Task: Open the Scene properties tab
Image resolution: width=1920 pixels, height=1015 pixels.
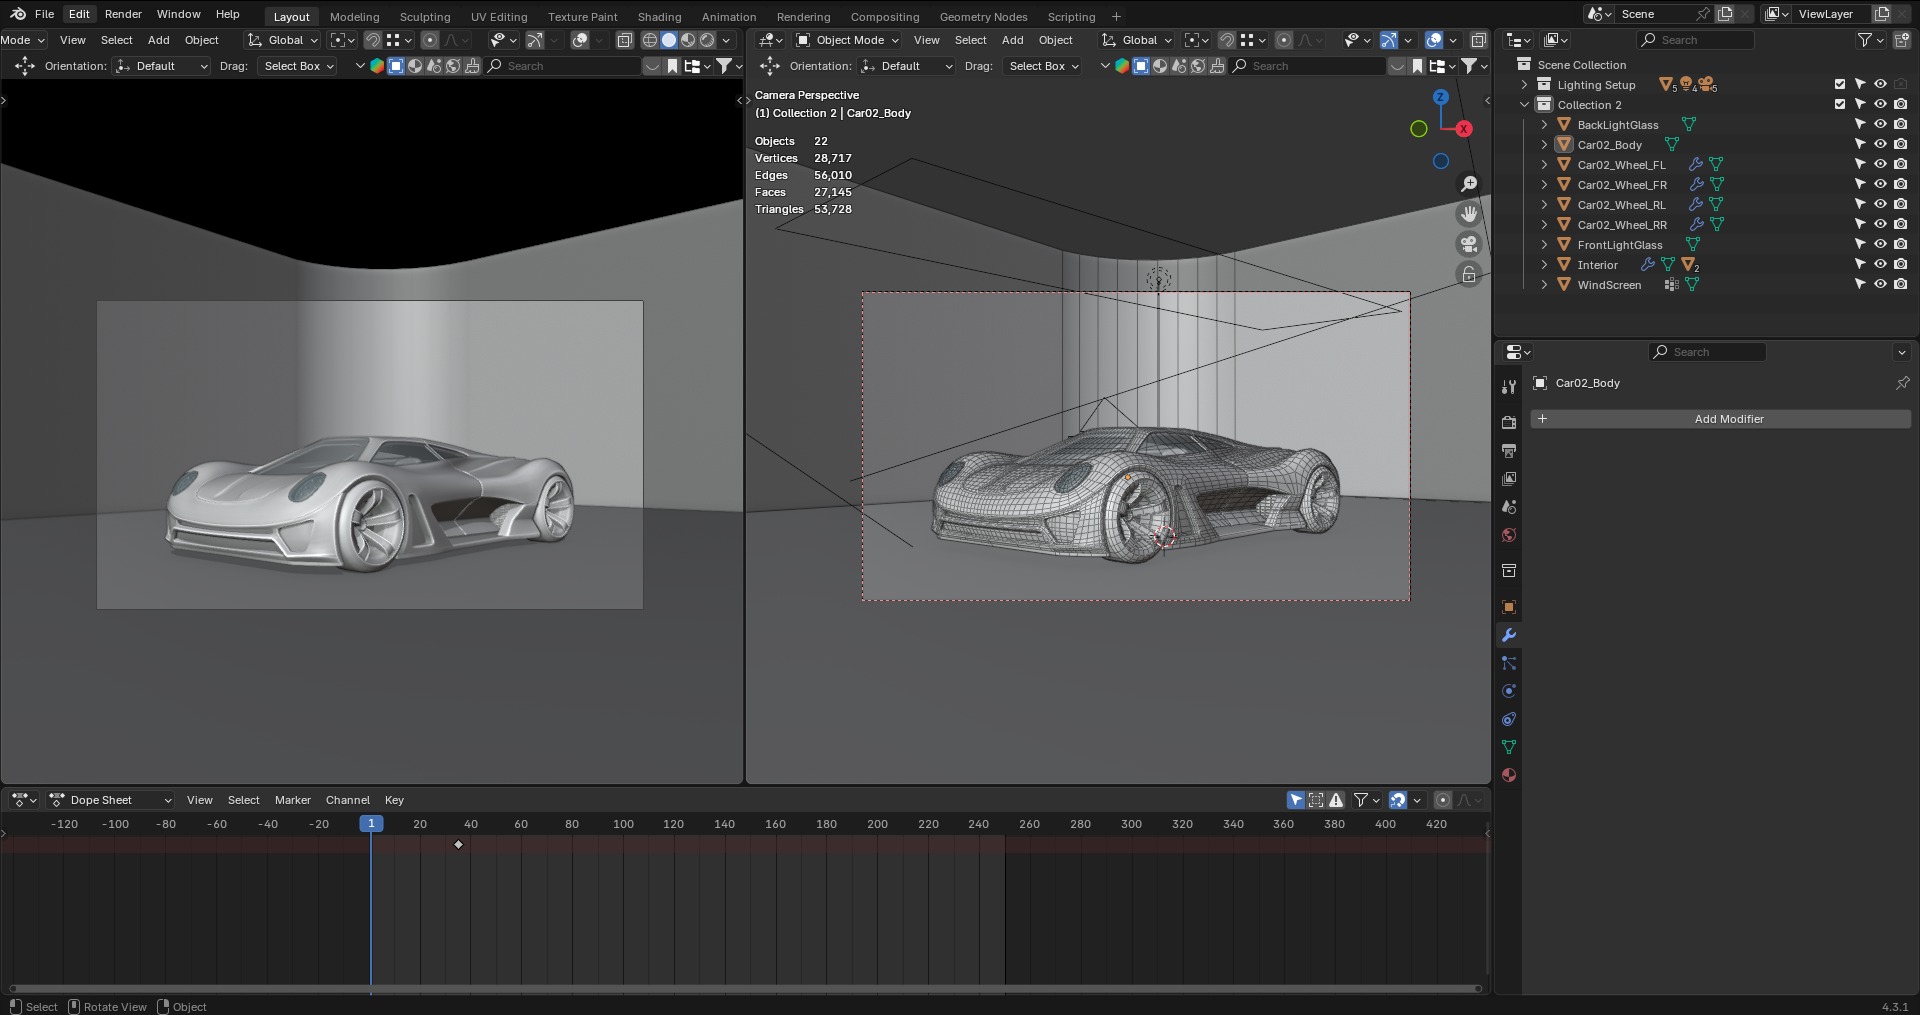Action: pyautogui.click(x=1509, y=507)
